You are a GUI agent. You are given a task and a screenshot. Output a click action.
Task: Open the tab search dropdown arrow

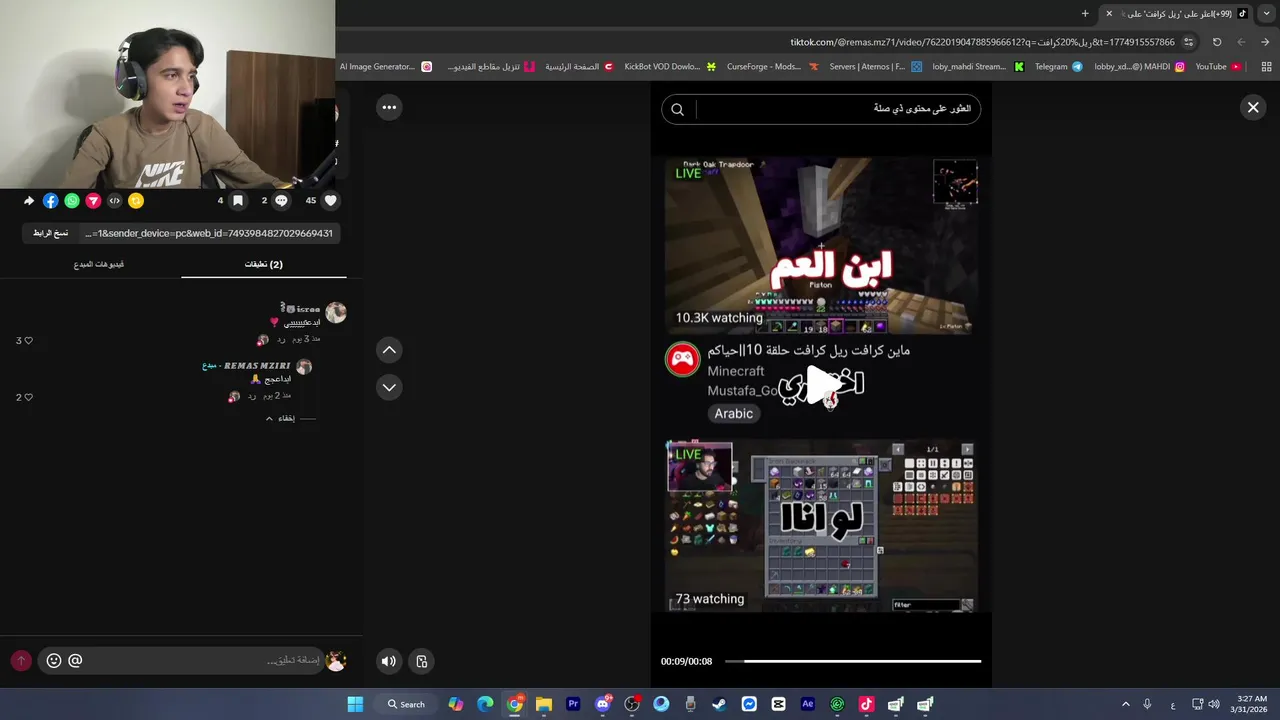pyautogui.click(x=1267, y=13)
